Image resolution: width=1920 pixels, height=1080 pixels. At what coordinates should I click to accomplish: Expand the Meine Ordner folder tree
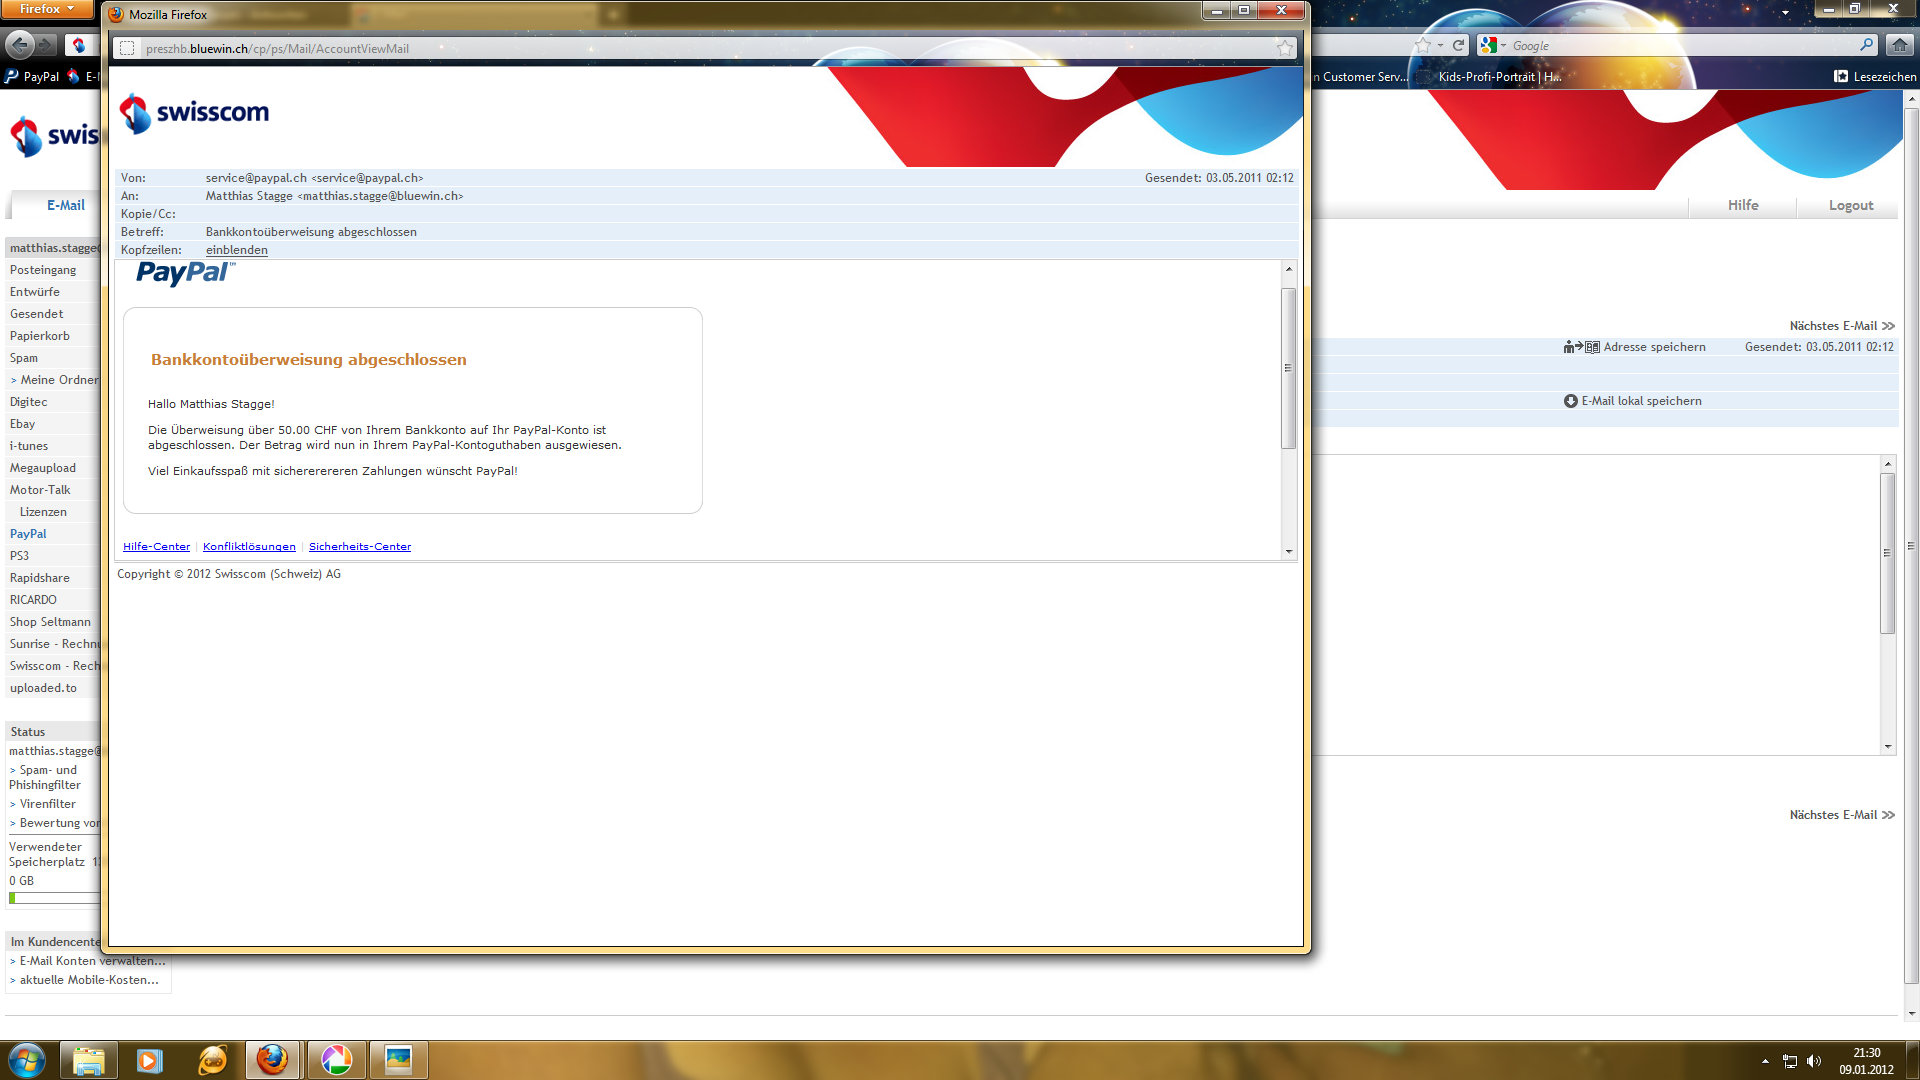[53, 380]
